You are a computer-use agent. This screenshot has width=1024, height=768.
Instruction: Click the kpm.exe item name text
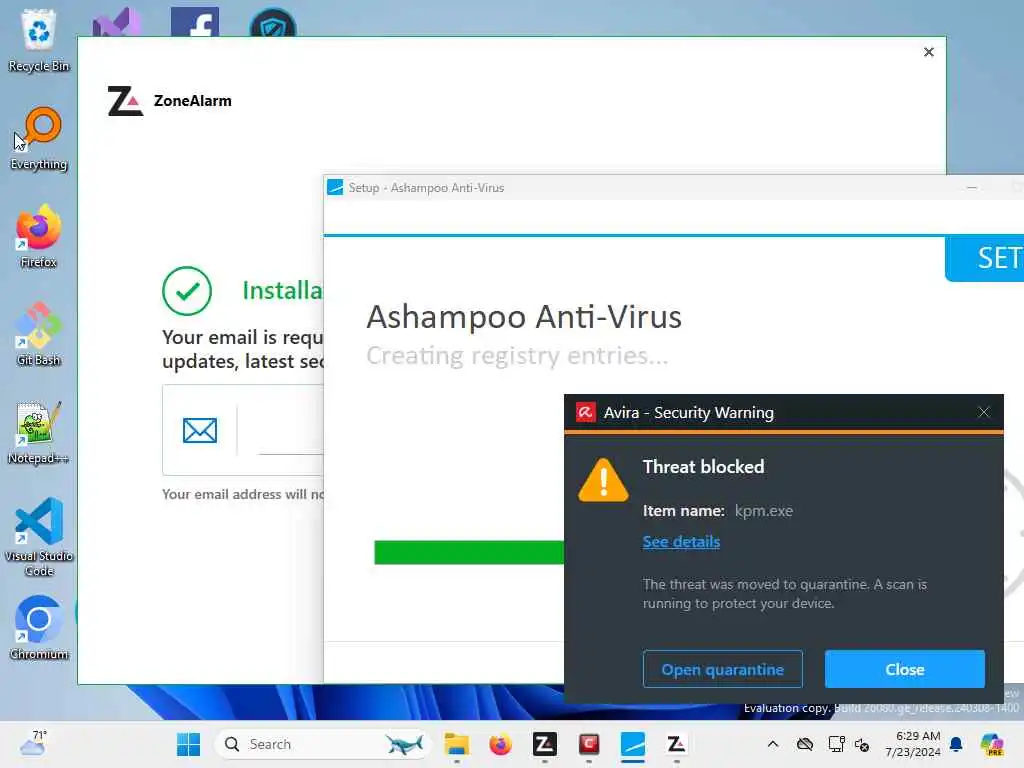(x=763, y=511)
